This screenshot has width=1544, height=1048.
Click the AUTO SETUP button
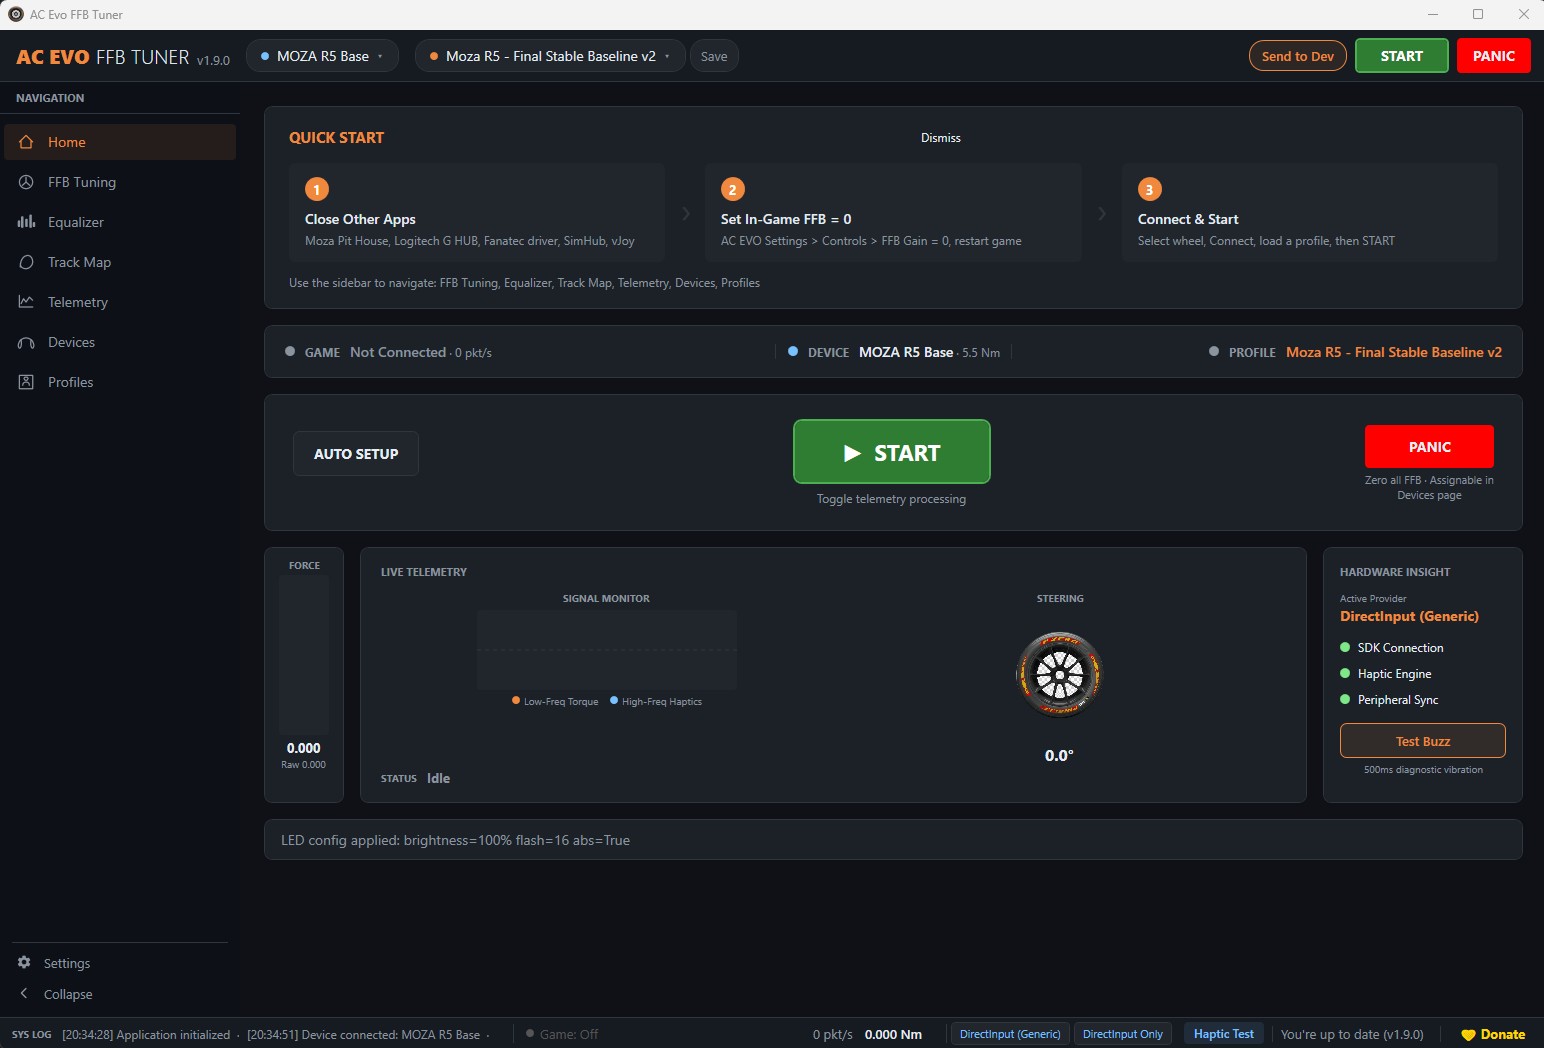point(356,454)
